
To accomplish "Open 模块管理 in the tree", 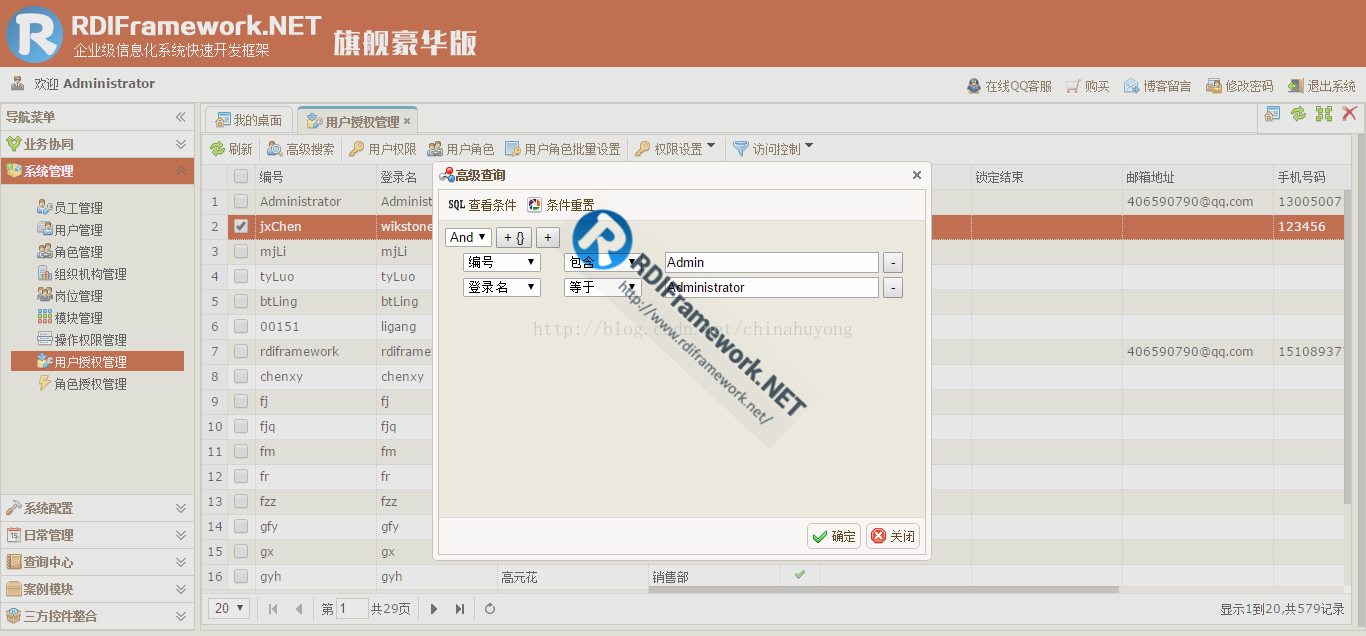I will [78, 318].
